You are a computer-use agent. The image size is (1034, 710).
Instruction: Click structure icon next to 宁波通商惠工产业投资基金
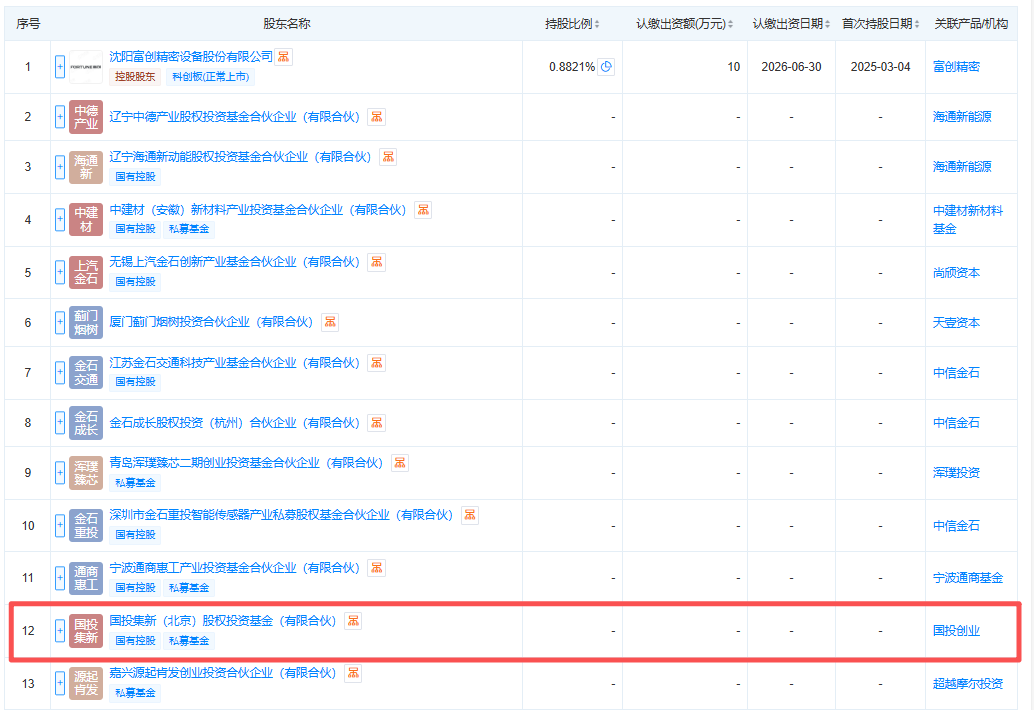point(377,568)
